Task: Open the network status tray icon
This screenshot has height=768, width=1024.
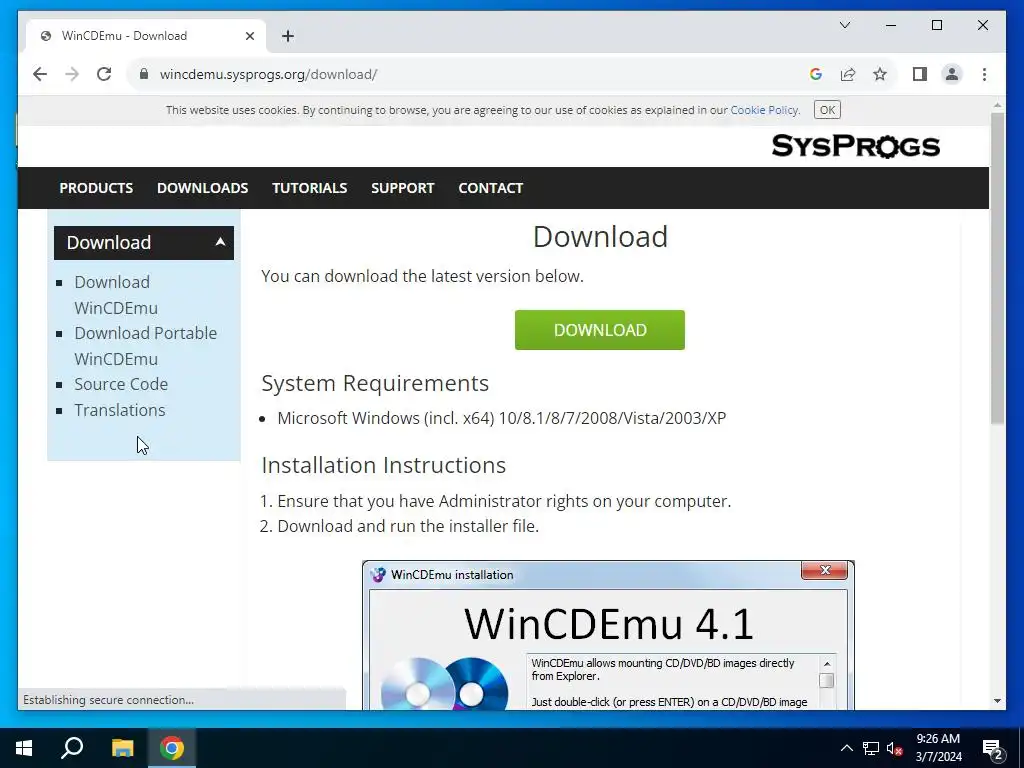Action: [871, 748]
